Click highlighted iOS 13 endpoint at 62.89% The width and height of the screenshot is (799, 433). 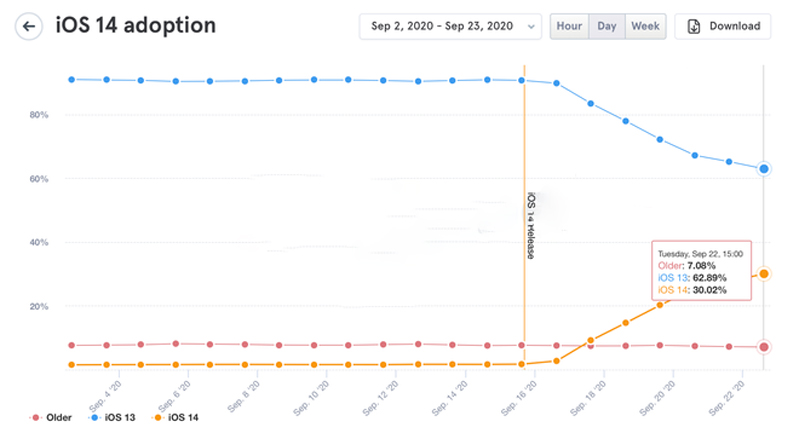coord(764,169)
